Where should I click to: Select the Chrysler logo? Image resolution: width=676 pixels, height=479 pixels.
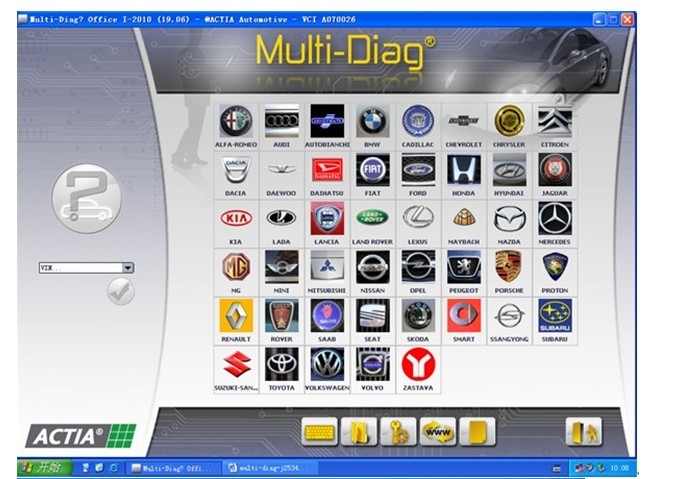coord(509,121)
